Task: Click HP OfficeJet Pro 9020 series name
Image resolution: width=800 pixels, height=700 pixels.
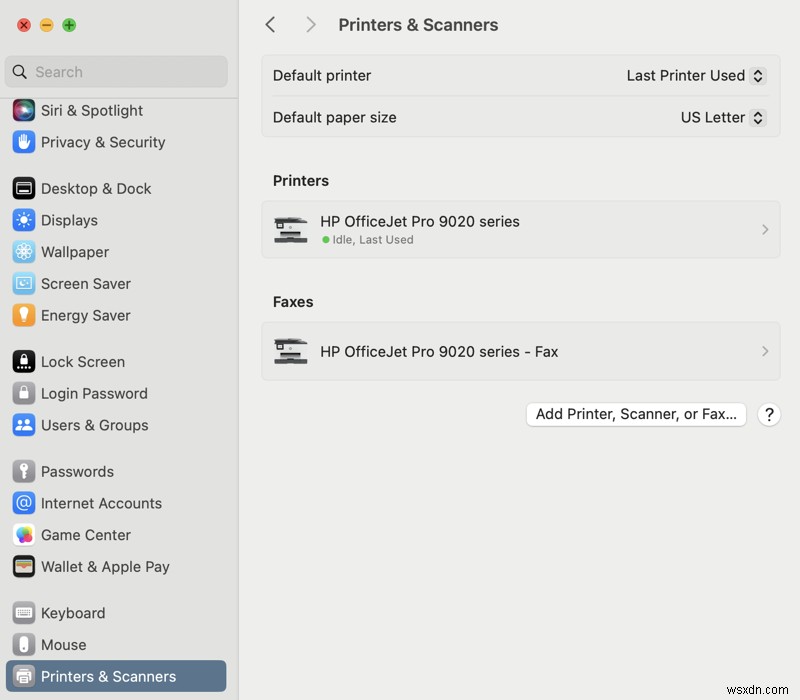Action: click(419, 221)
